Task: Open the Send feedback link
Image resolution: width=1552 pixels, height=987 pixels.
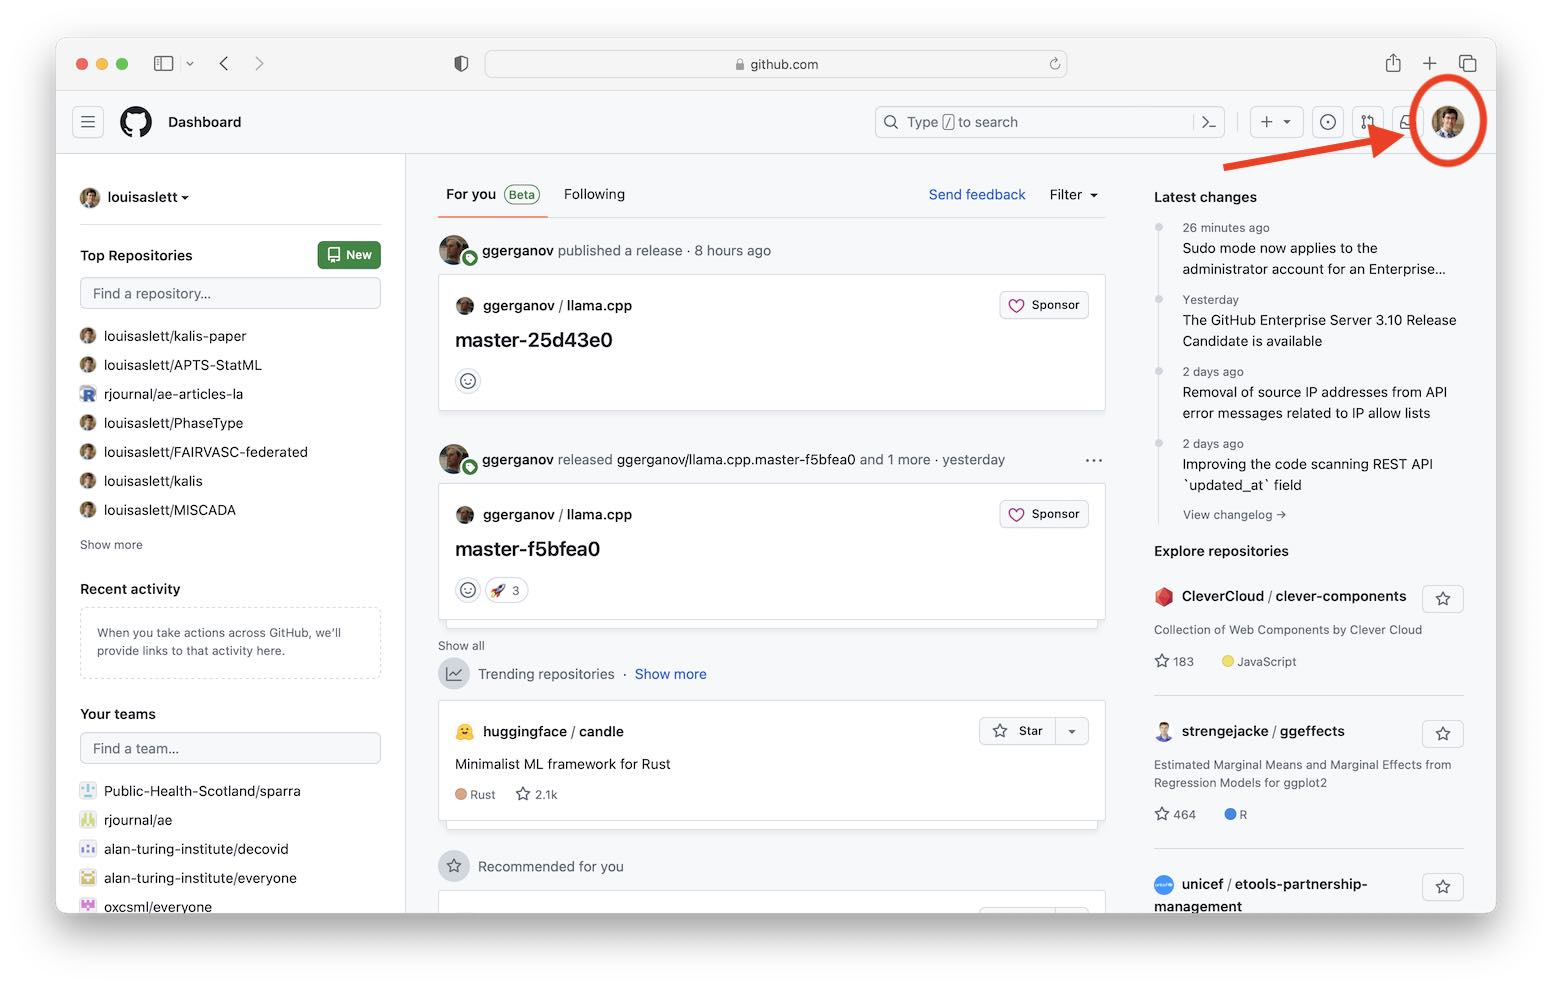Action: pyautogui.click(x=976, y=195)
